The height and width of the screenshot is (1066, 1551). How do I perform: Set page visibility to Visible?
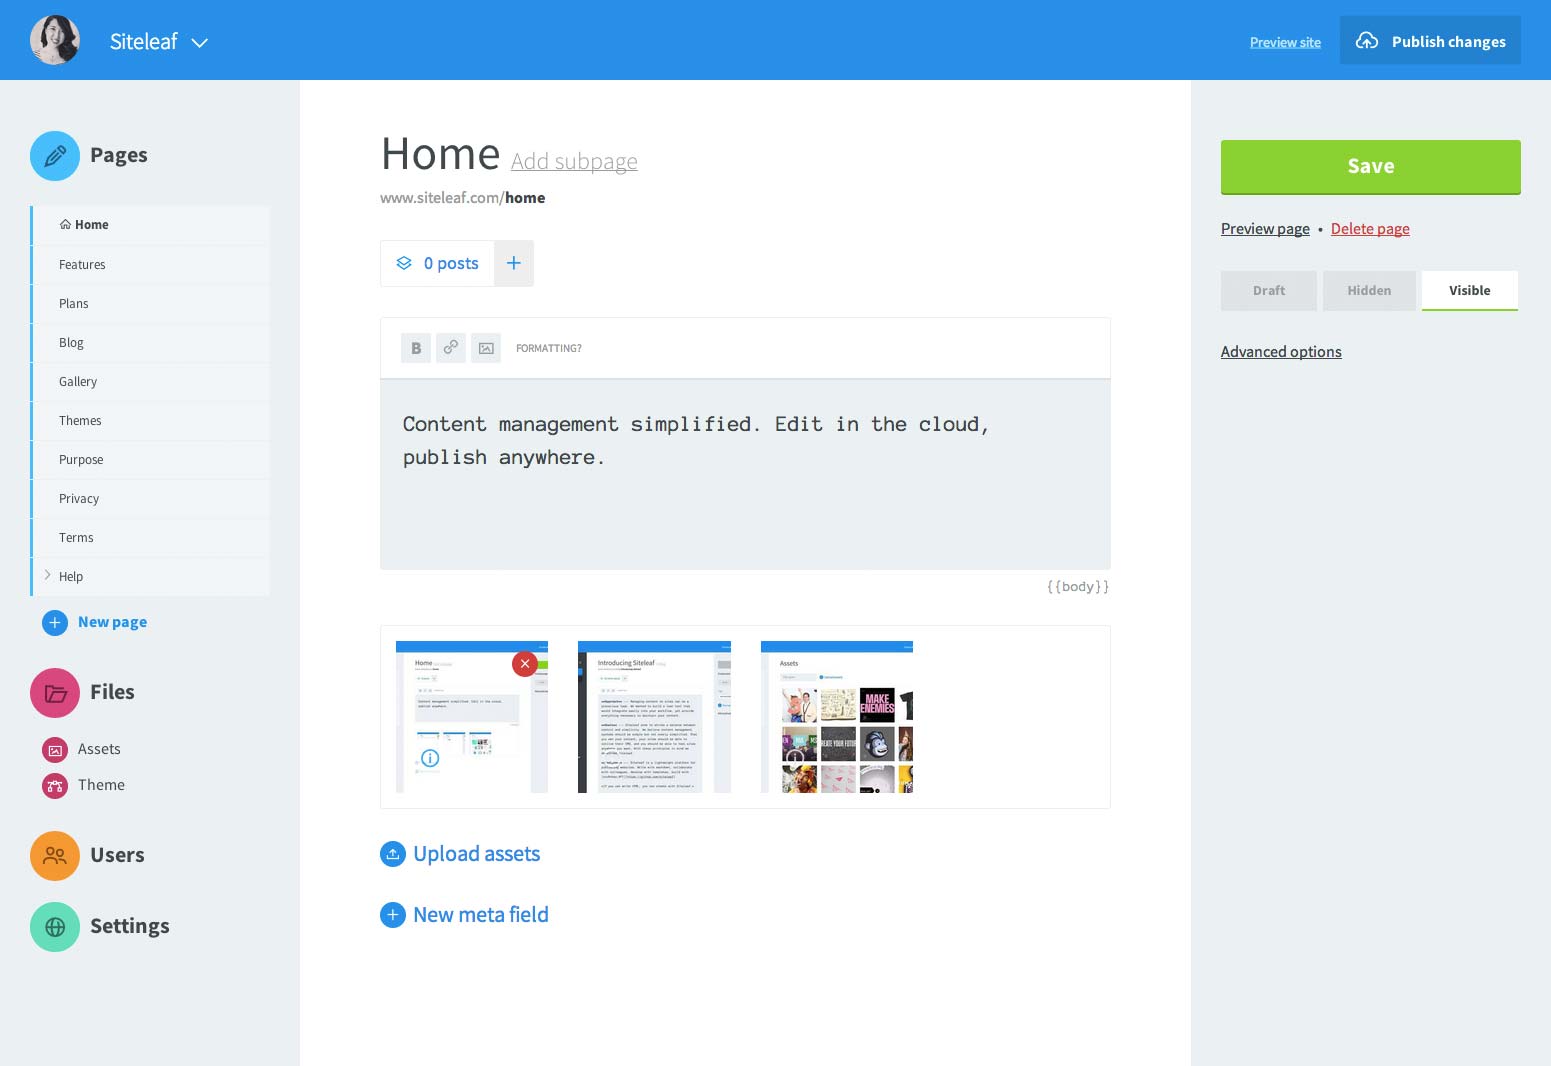1470,291
